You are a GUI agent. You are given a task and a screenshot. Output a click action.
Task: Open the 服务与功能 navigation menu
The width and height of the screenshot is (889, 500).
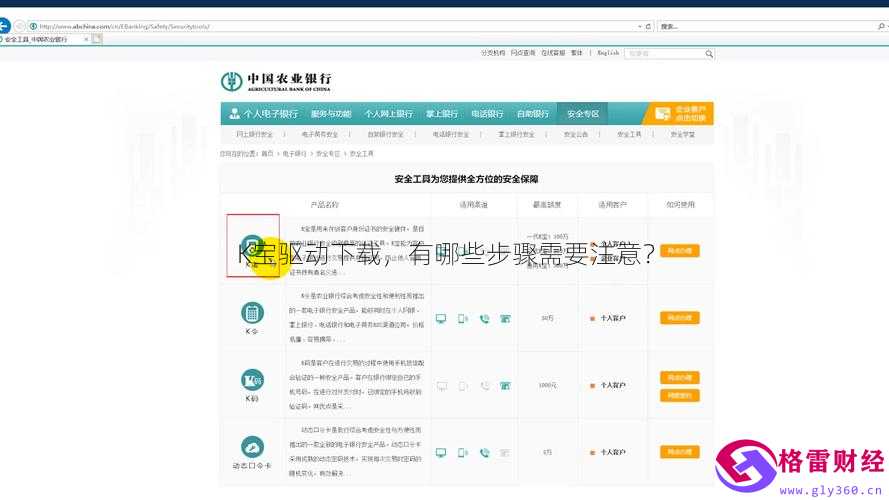click(x=331, y=114)
